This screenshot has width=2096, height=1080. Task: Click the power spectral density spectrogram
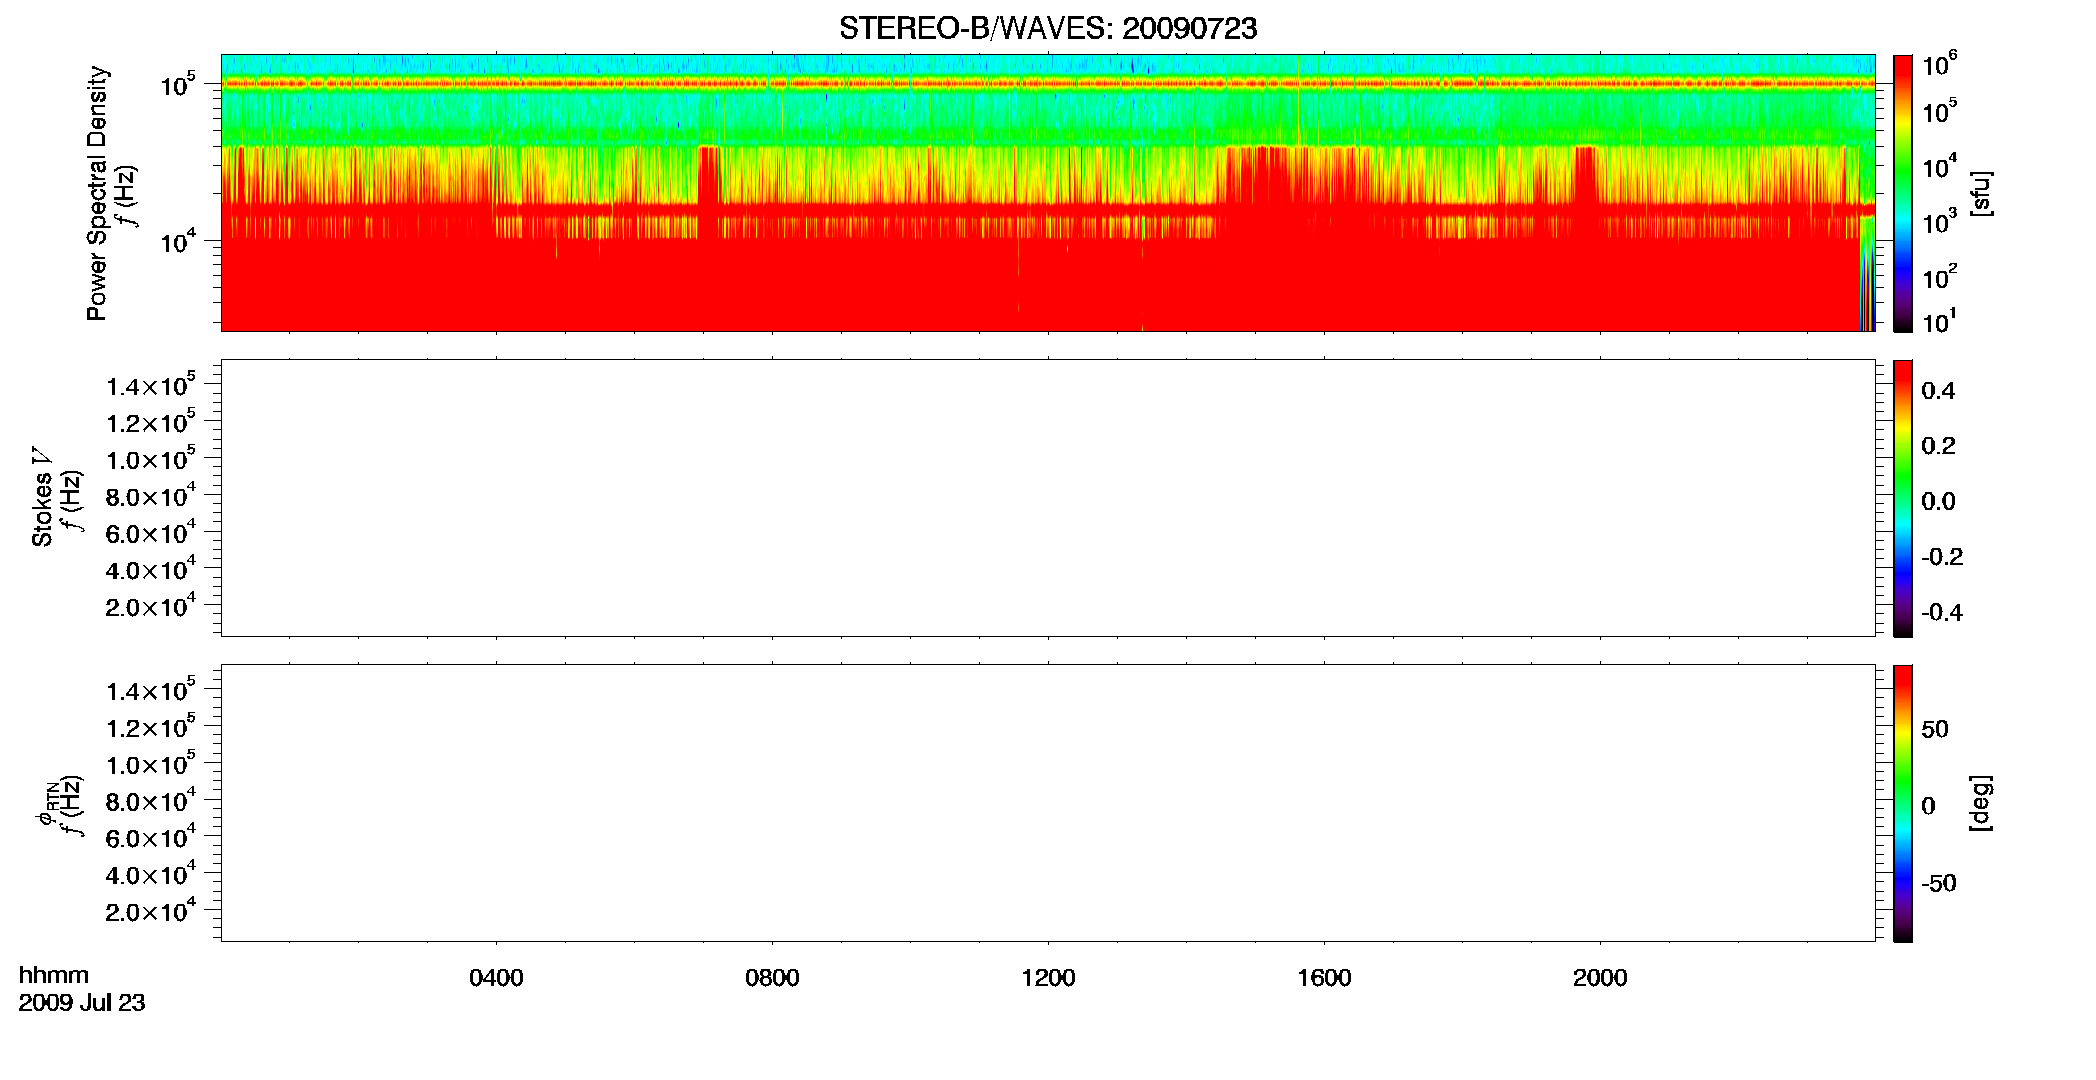[x=1048, y=193]
